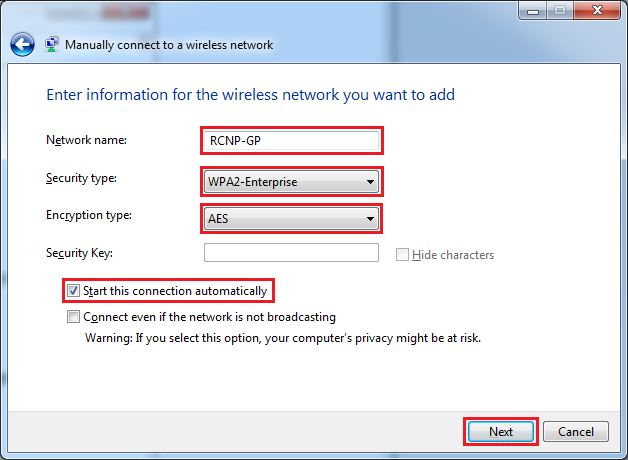Click the wireless network icon in title bar

51,45
